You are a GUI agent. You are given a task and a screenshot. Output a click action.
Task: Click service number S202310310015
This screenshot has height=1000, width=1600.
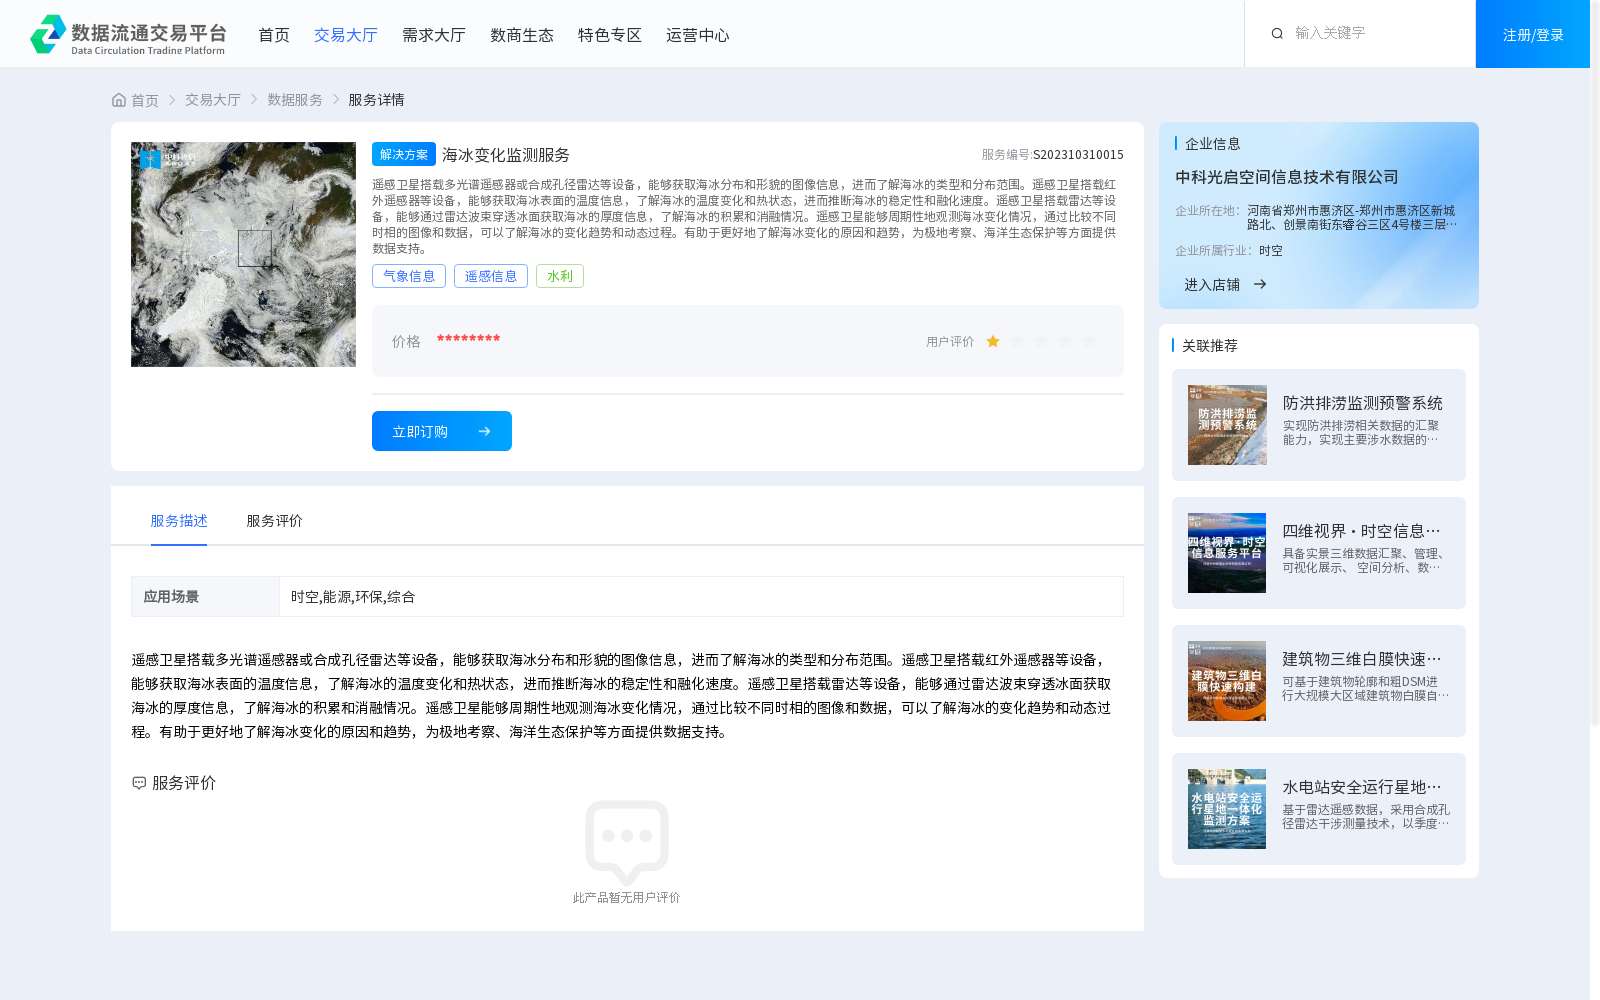[1078, 155]
